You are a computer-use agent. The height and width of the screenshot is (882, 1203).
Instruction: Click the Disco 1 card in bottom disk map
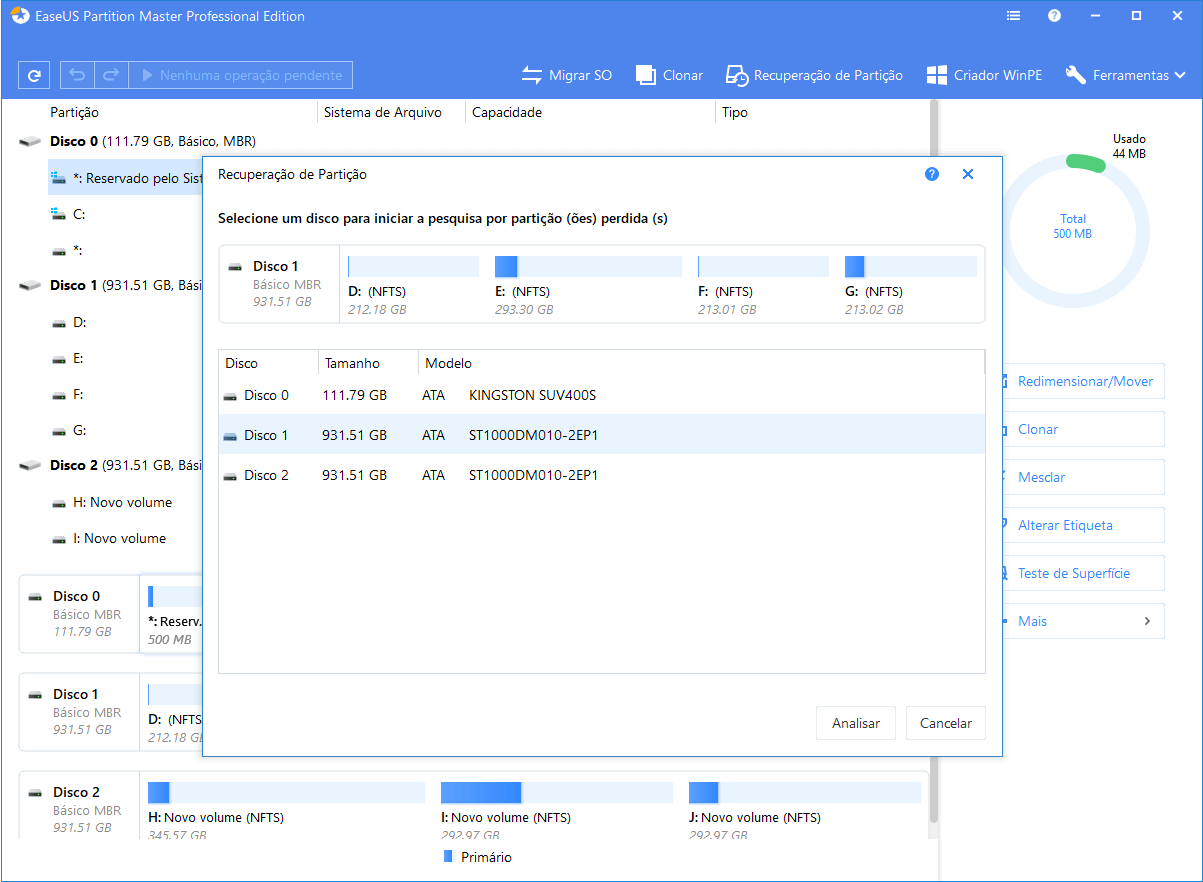79,712
